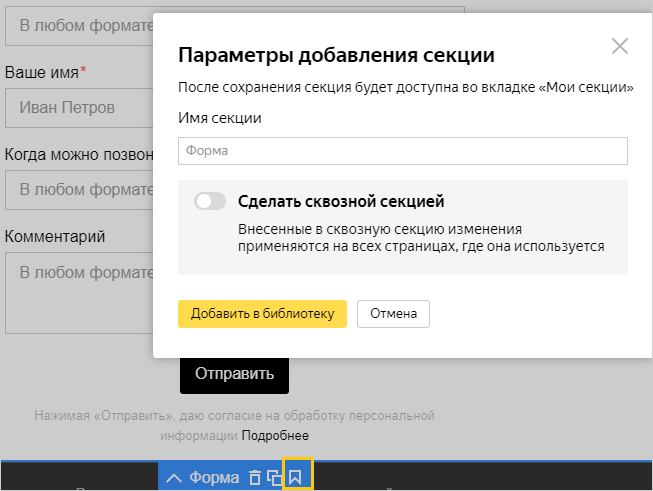Collapse section toolbar with the up chevron
Screen dimensions: 653x491
point(174,477)
